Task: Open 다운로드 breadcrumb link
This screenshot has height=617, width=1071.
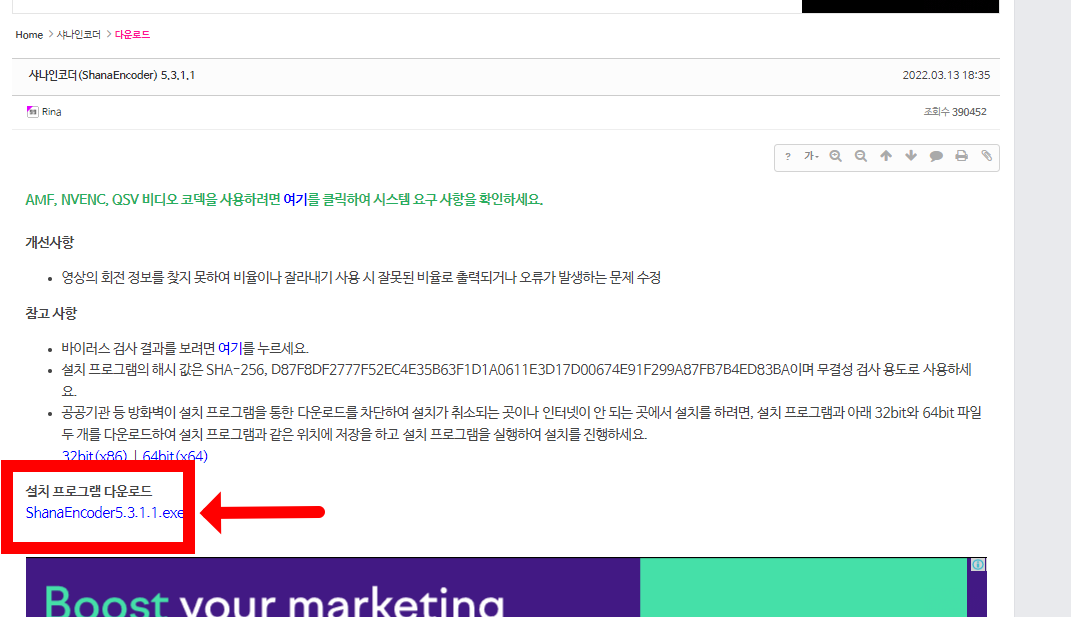Action: point(133,35)
